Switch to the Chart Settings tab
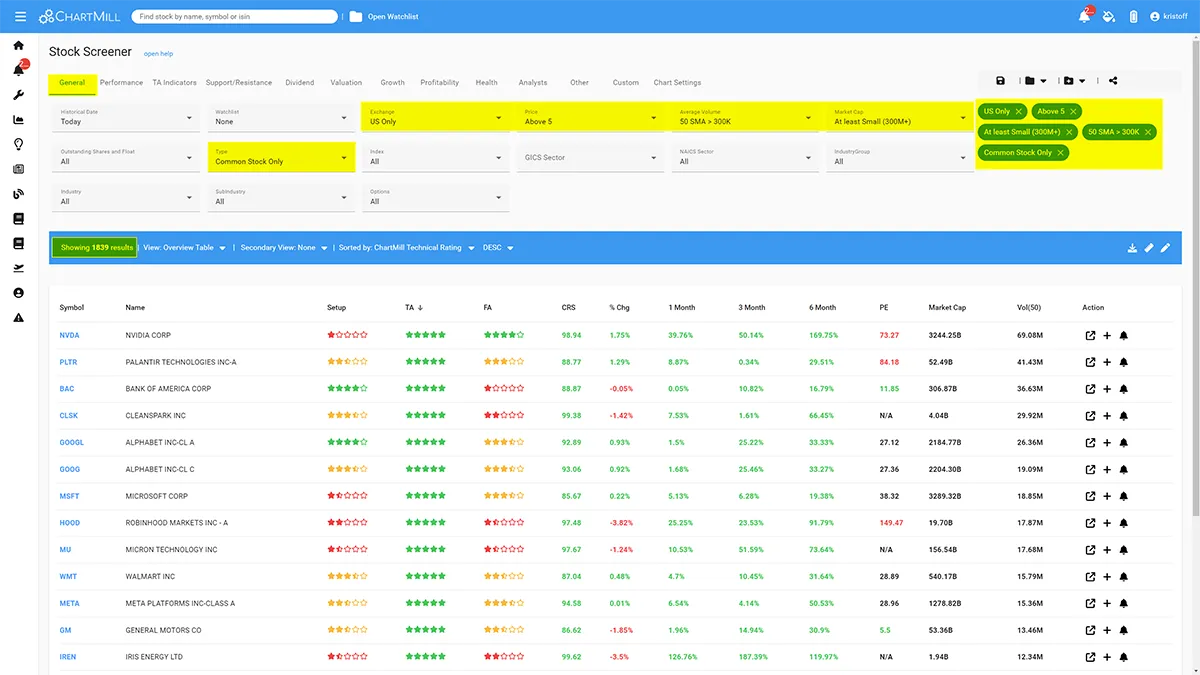This screenshot has height=675, width=1200. tap(677, 83)
